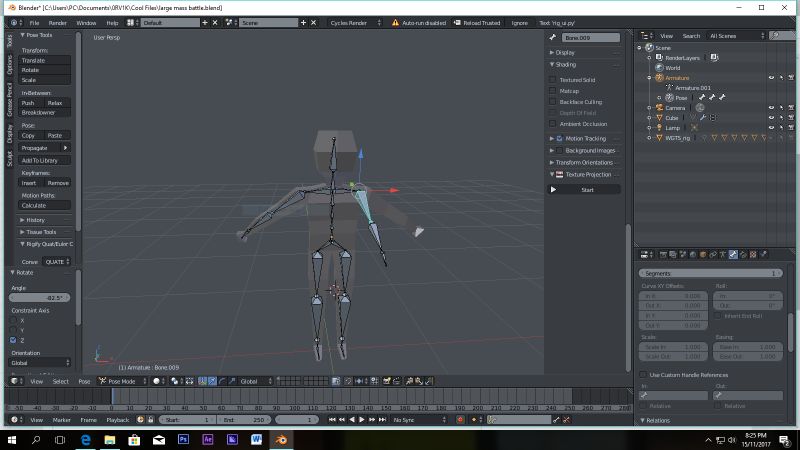
Task: Enable the Backface Culling checkbox
Action: 553,102
